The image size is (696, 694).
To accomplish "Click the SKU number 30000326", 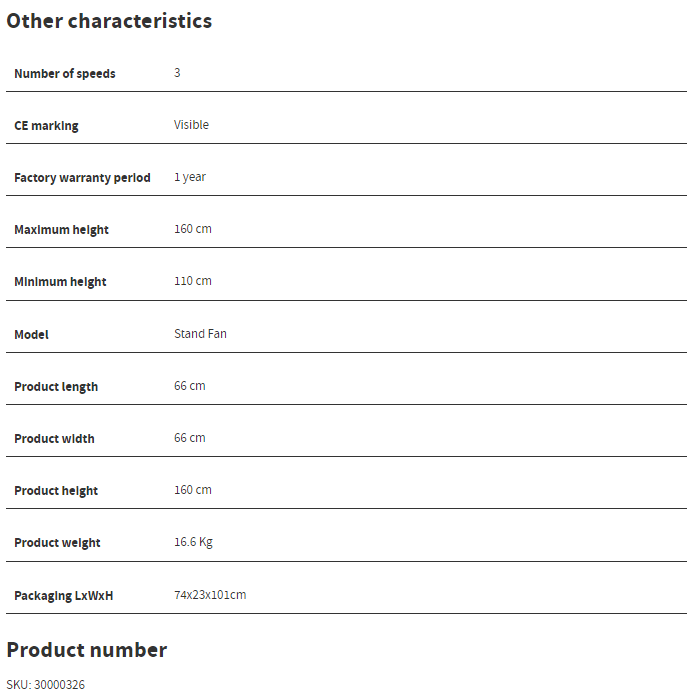I will pos(59,685).
